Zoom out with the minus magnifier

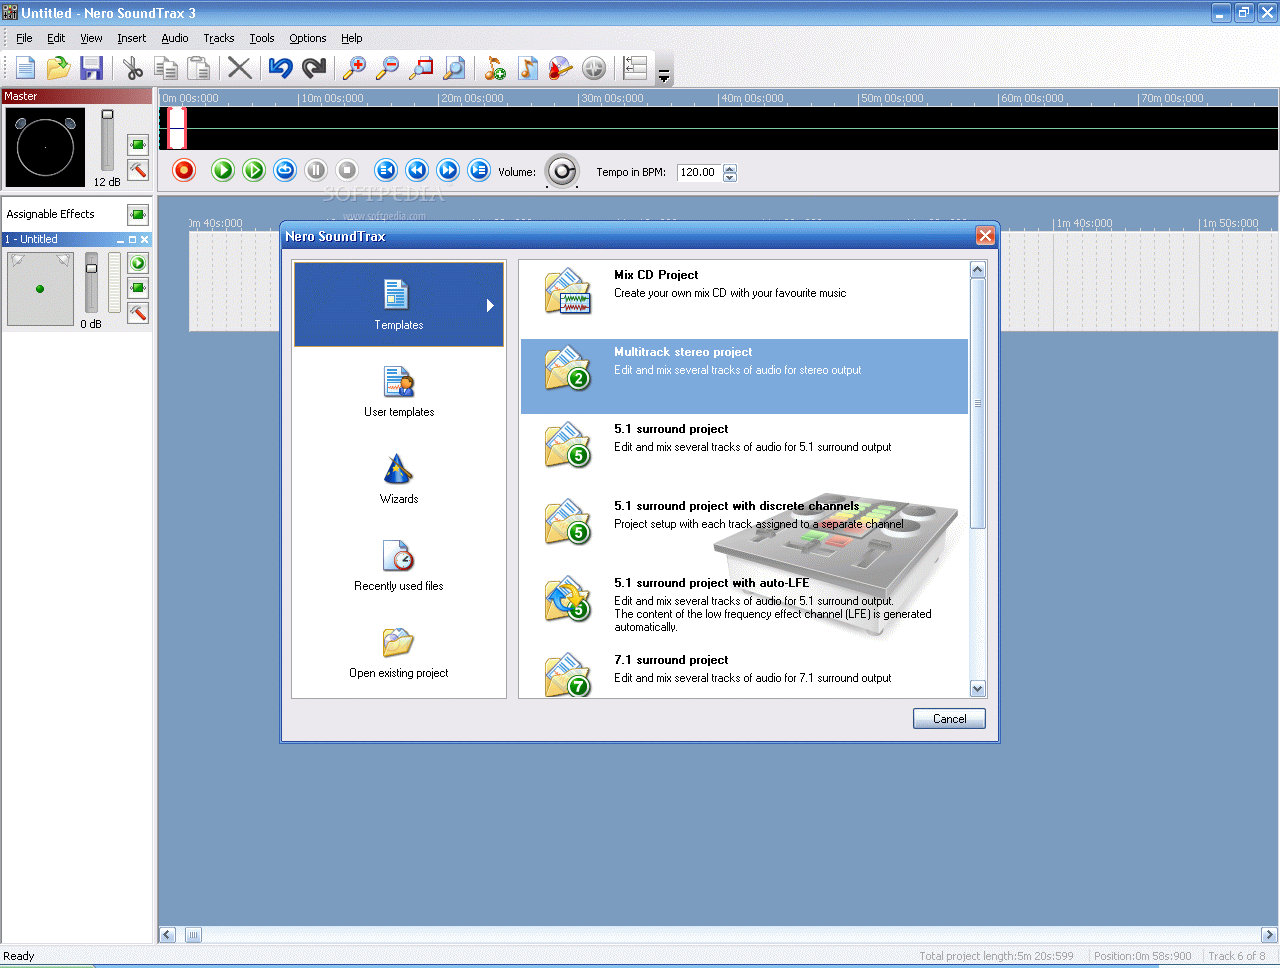click(x=387, y=68)
